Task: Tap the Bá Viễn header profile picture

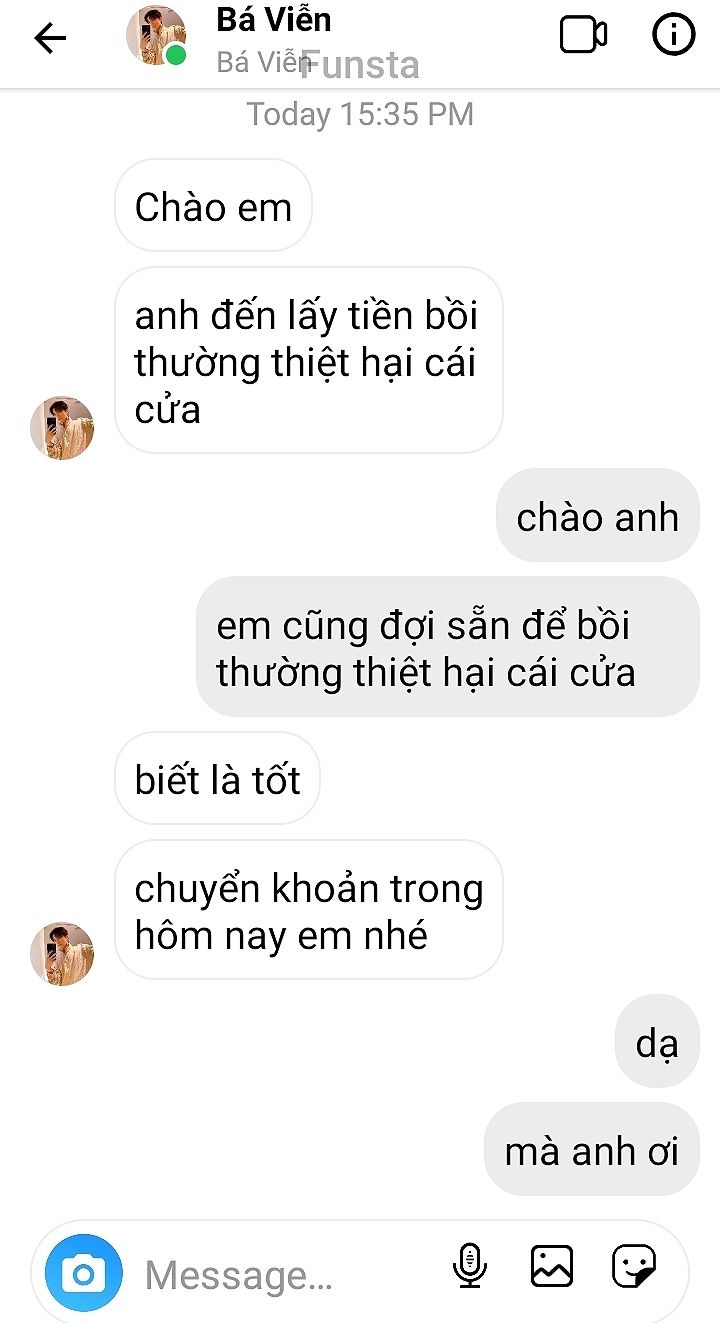Action: [x=156, y=36]
